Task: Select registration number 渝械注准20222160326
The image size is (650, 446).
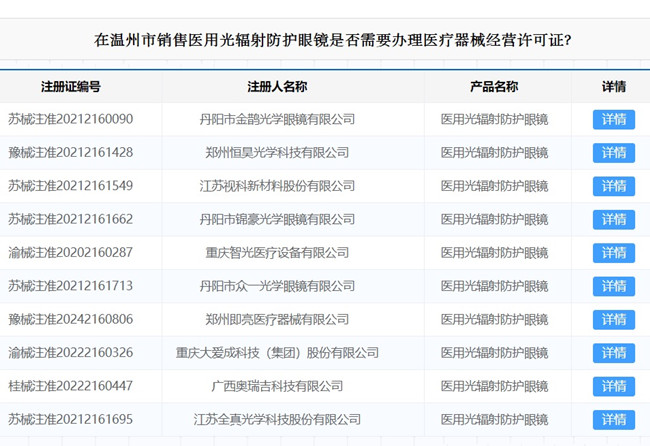Action: [70, 353]
